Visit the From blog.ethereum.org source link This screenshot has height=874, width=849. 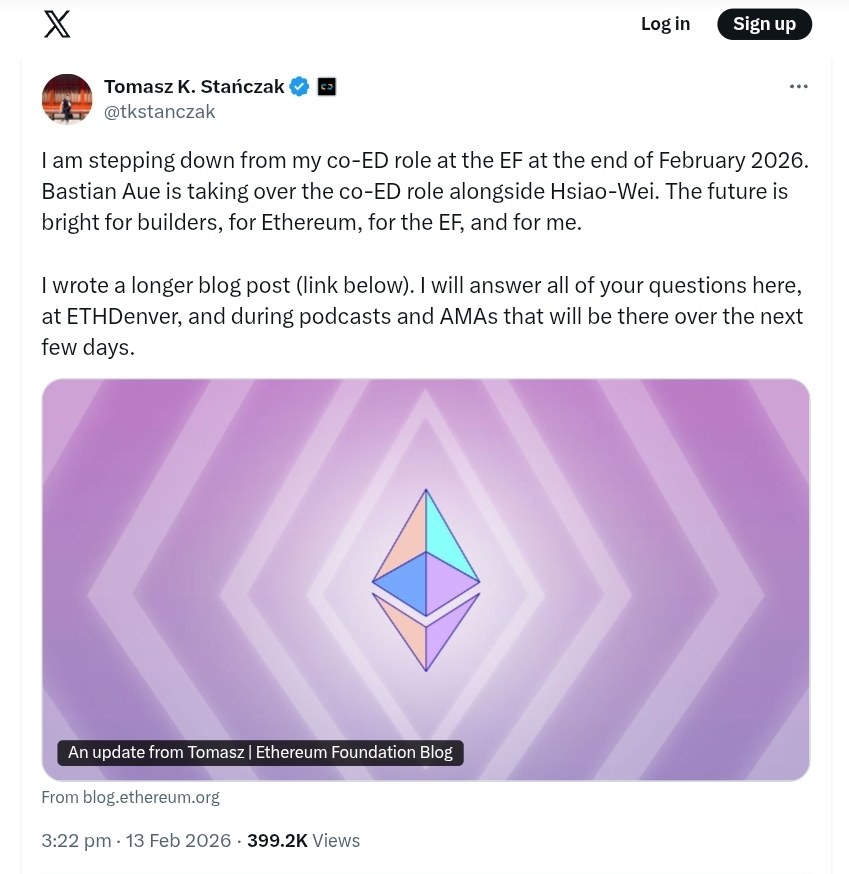130,797
